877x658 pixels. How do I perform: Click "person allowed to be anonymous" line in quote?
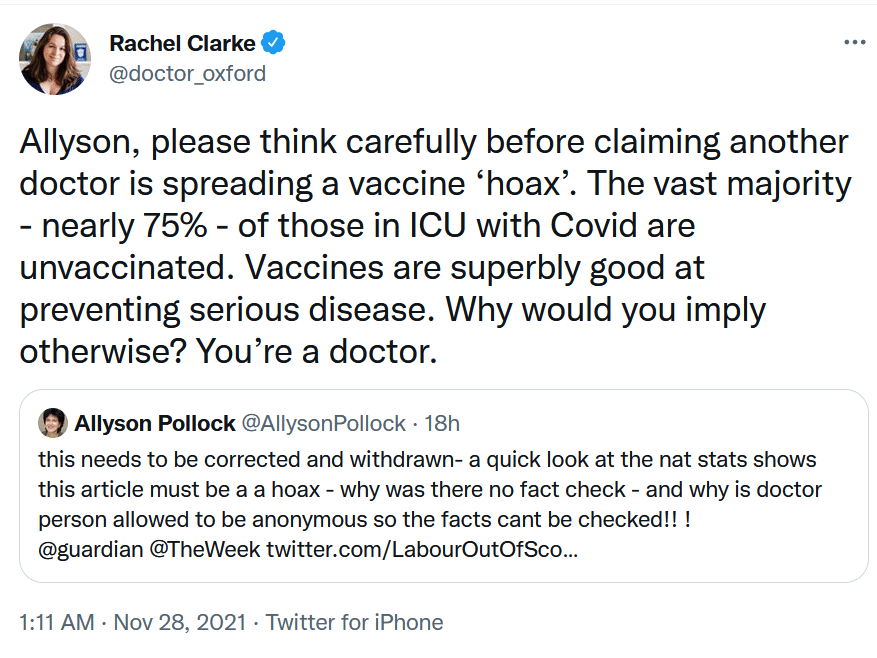[365, 520]
